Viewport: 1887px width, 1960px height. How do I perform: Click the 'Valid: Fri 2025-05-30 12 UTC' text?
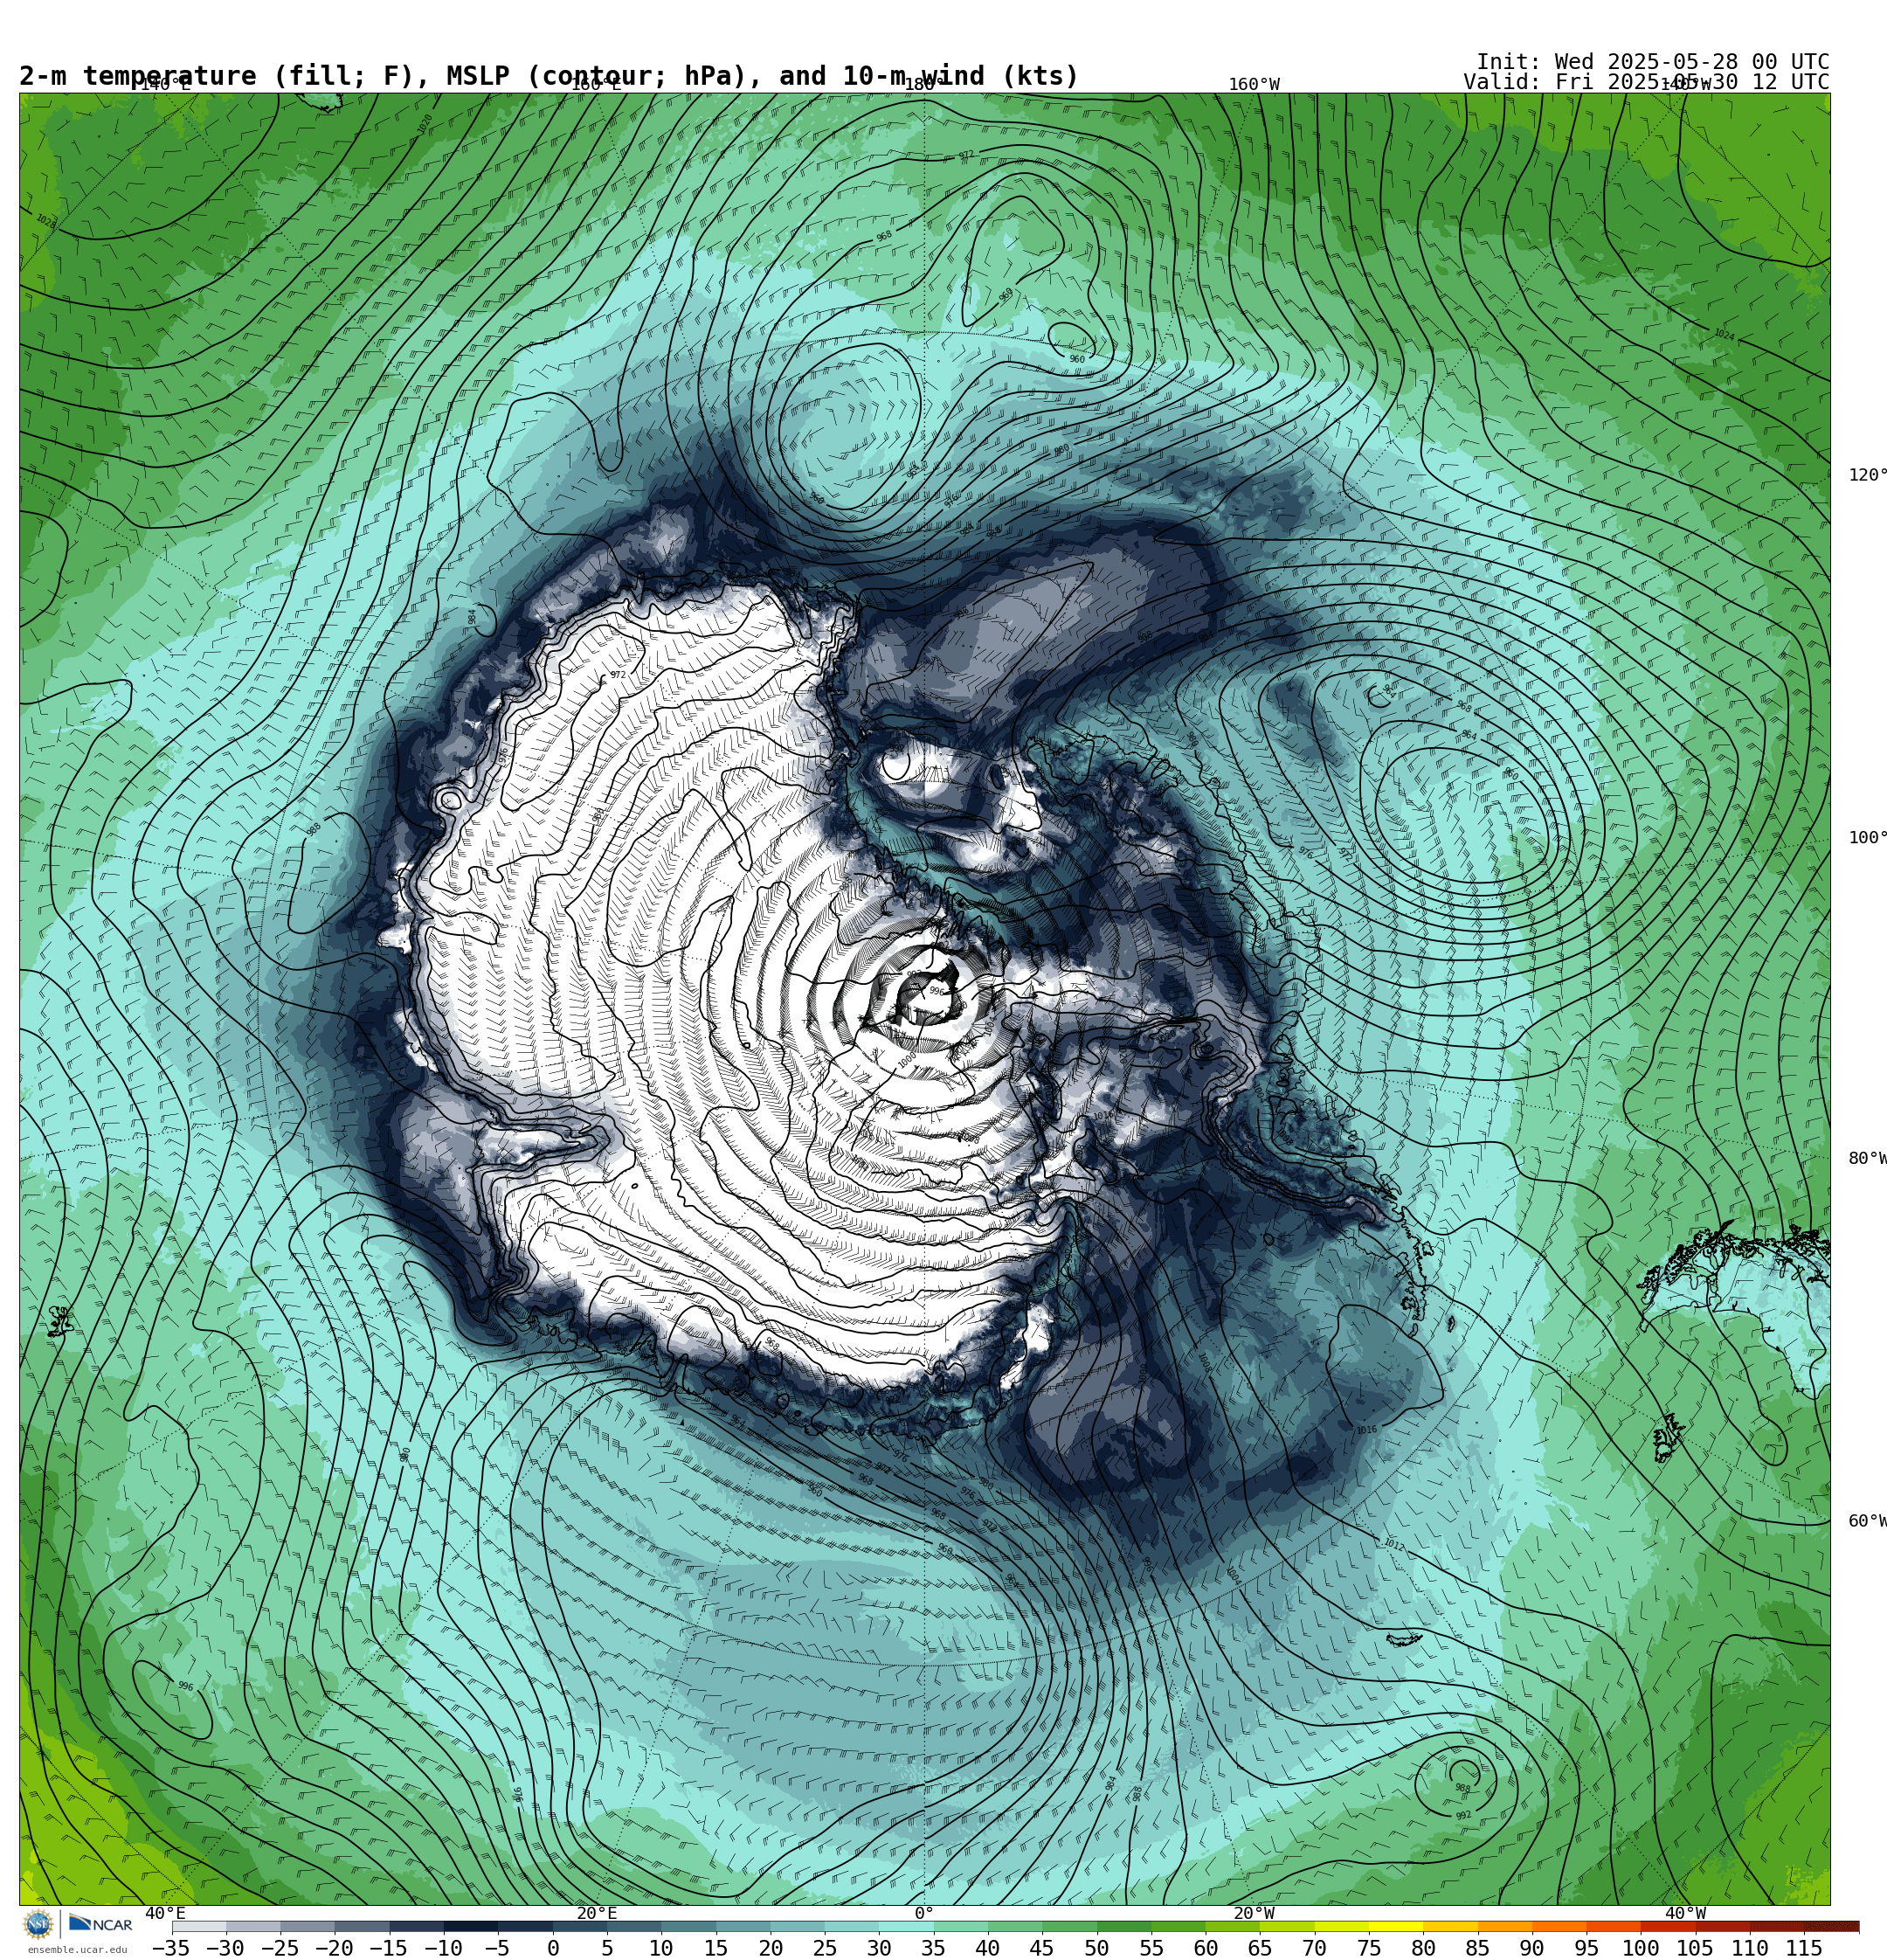(1646, 82)
